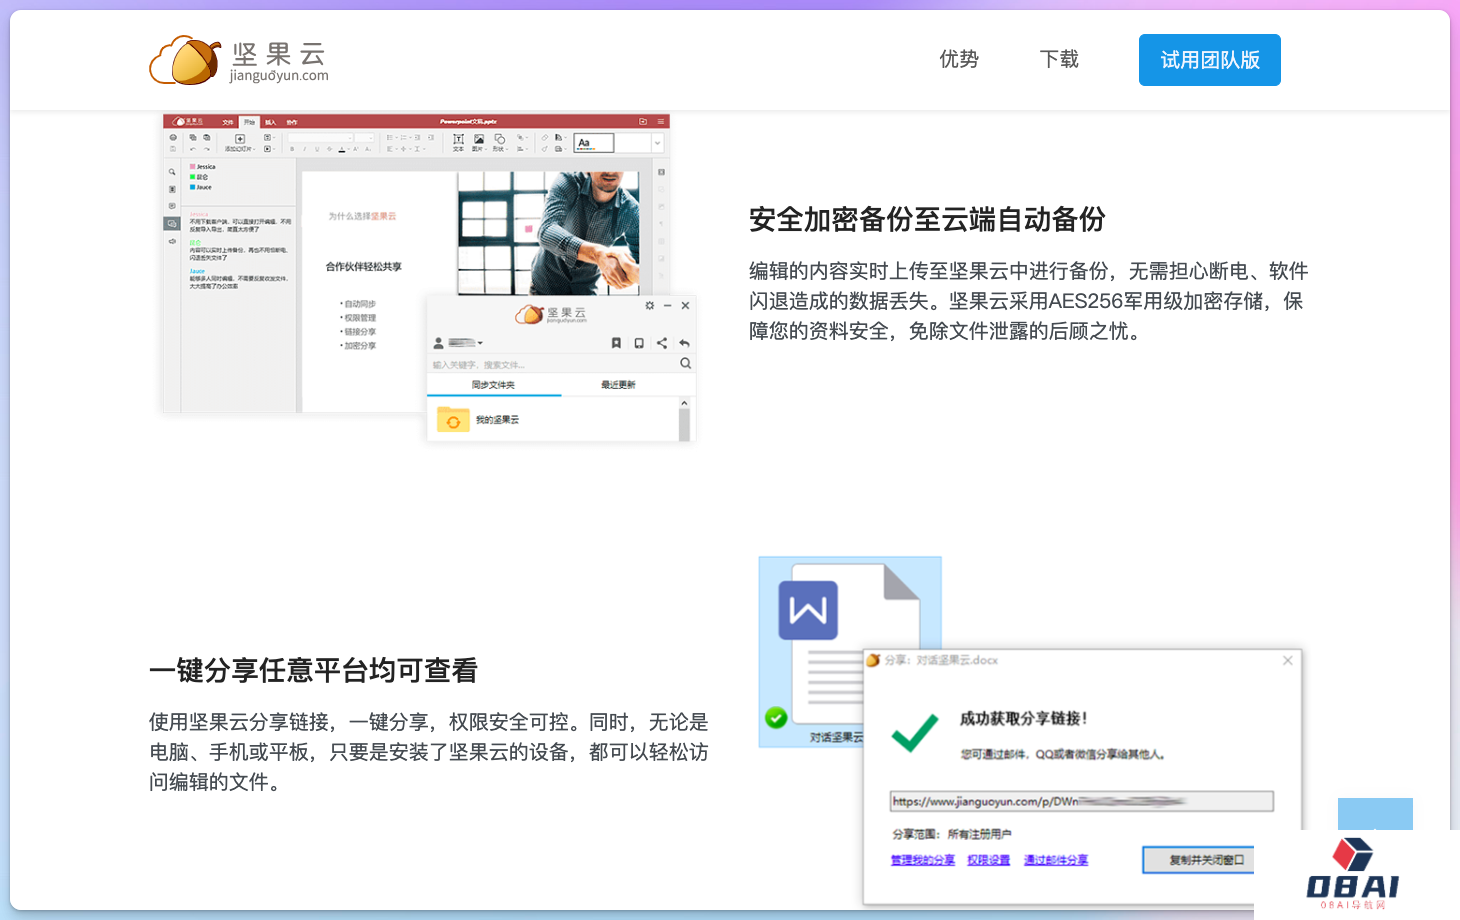This screenshot has height=920, width=1460.
Task: Click the magnifier search icon in client panel
Action: pyautogui.click(x=685, y=364)
